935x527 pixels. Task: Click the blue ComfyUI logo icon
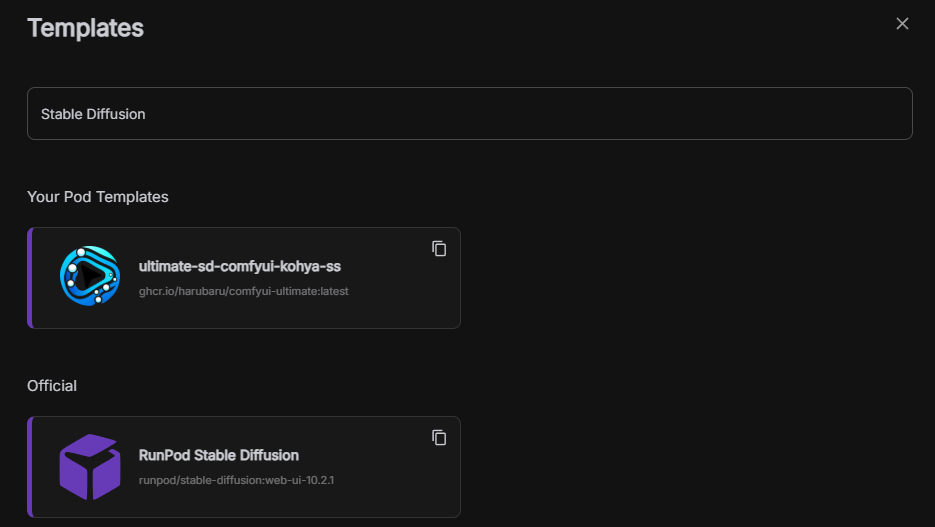tap(90, 275)
